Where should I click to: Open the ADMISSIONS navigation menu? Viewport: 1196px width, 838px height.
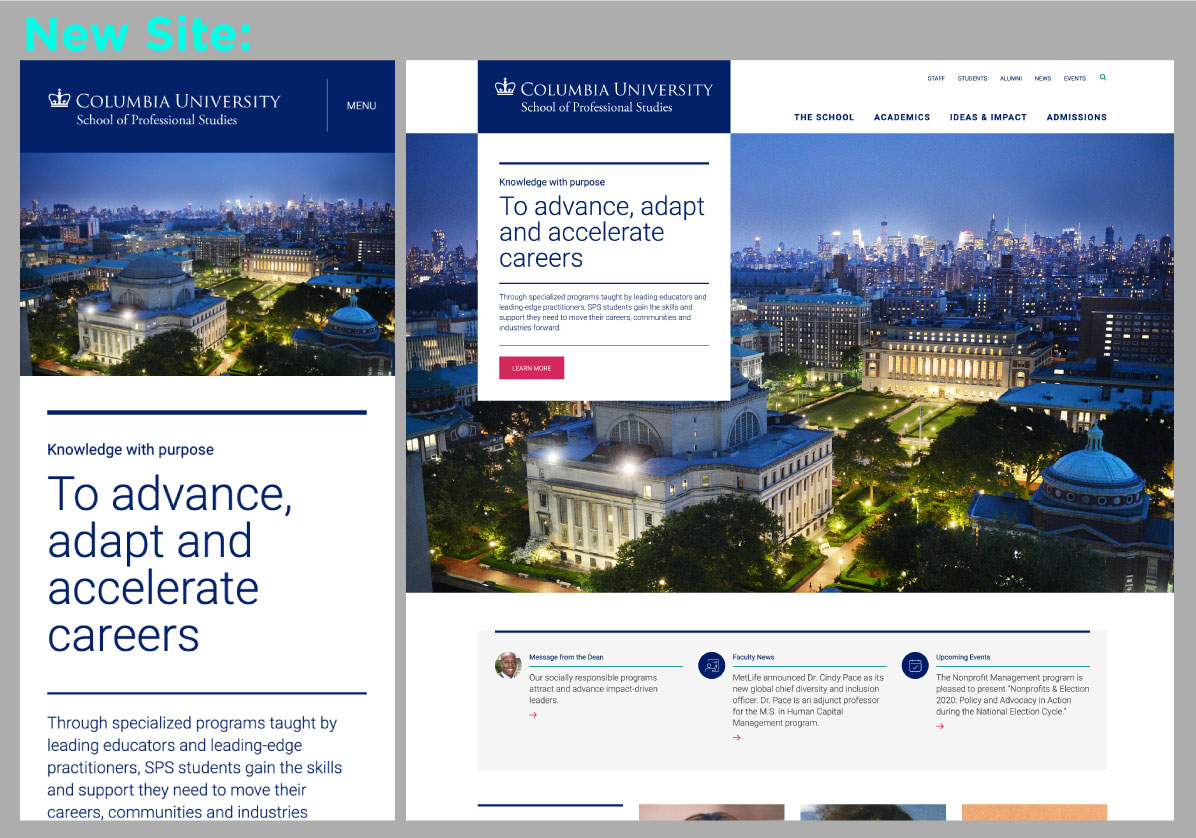[x=1076, y=117]
